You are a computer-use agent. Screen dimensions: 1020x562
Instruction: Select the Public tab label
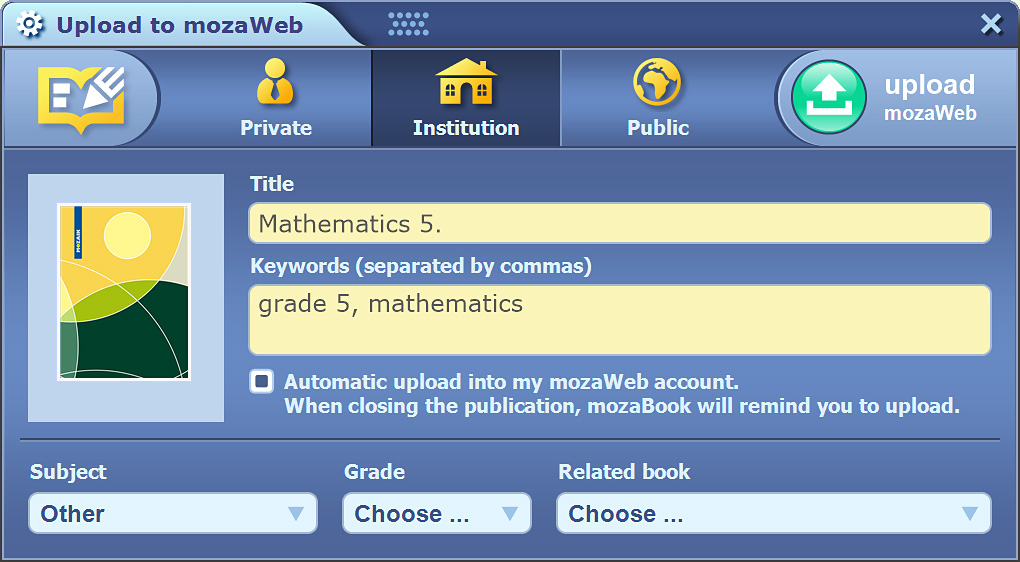pyautogui.click(x=658, y=128)
